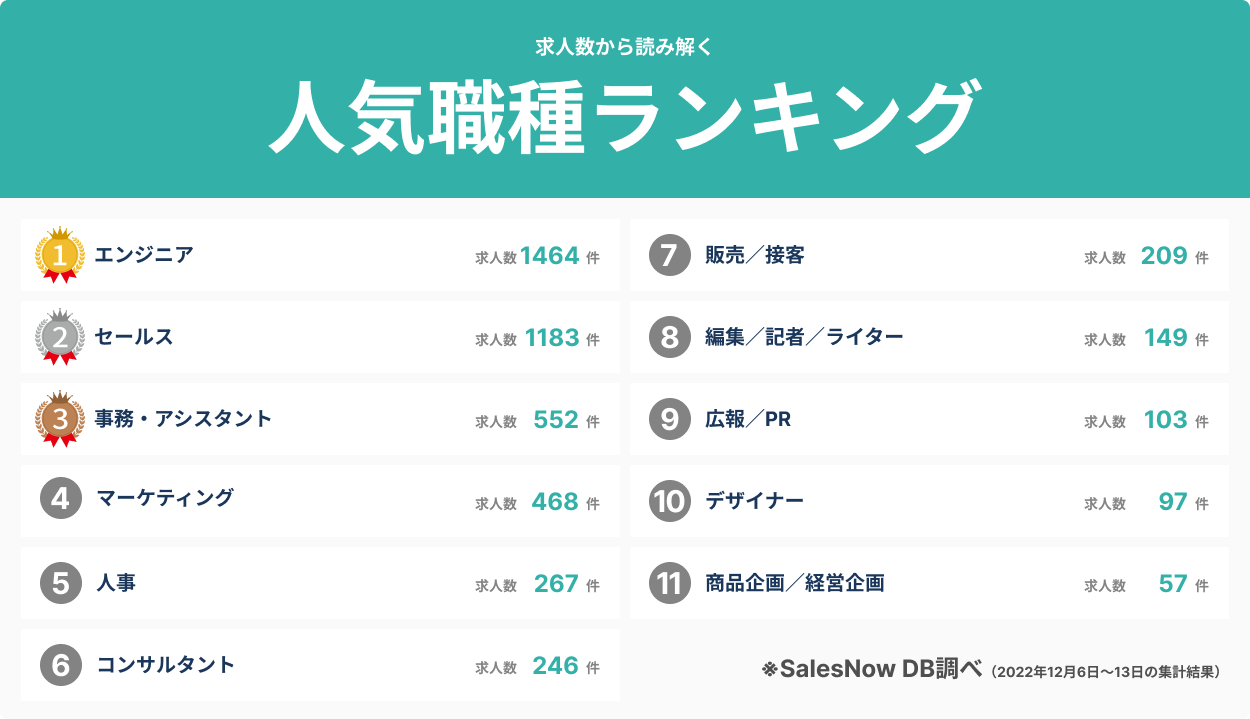The height and width of the screenshot is (719, 1250).
Task: Select the エンジニア job label
Action: tap(144, 255)
